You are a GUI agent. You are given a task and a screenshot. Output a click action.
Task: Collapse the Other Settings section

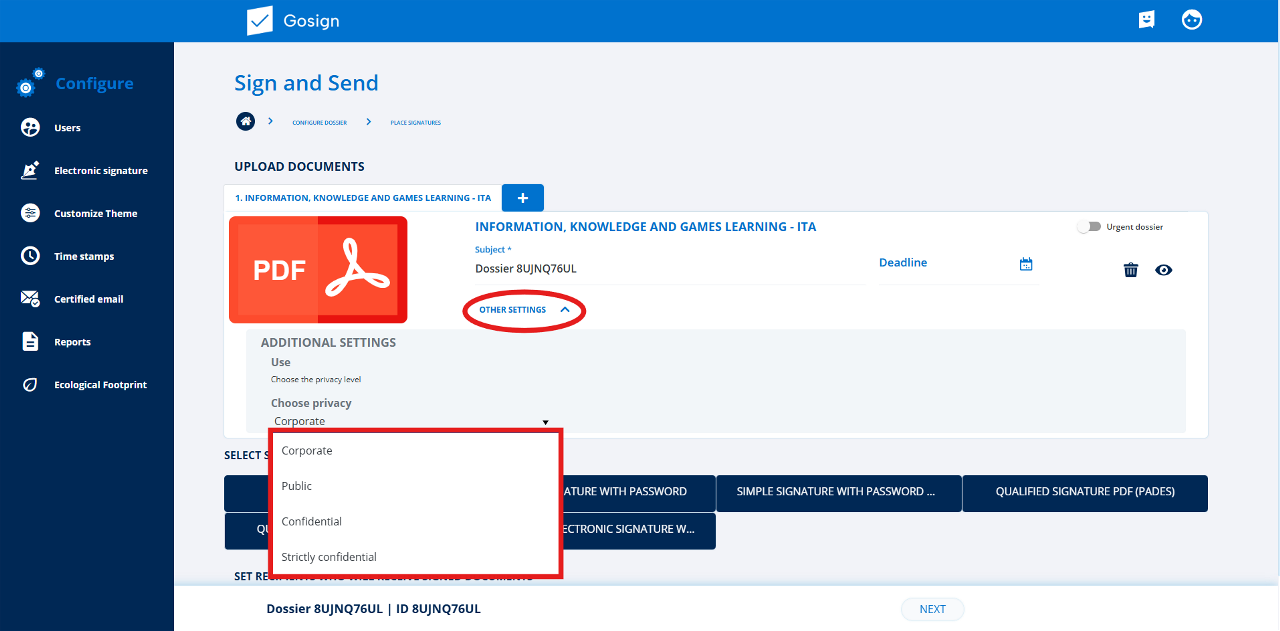point(524,310)
